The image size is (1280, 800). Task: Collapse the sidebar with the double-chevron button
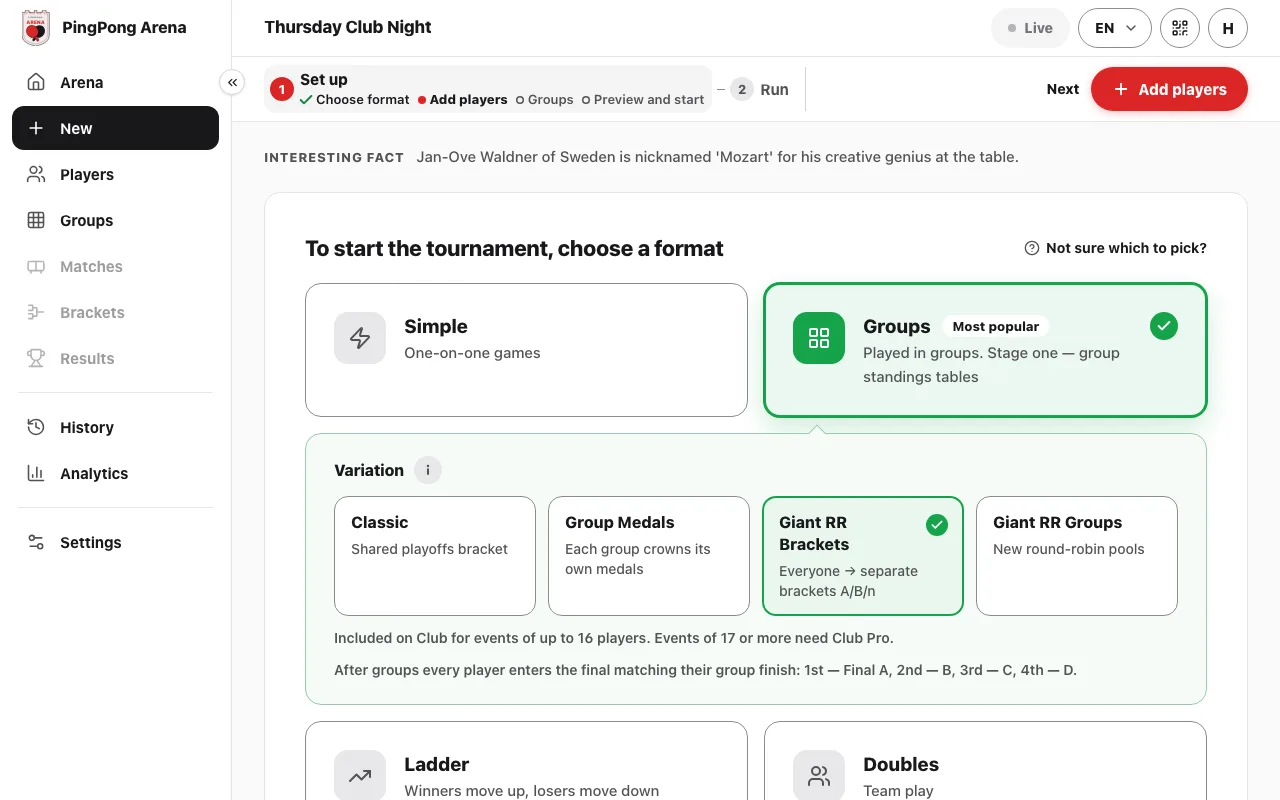point(232,82)
